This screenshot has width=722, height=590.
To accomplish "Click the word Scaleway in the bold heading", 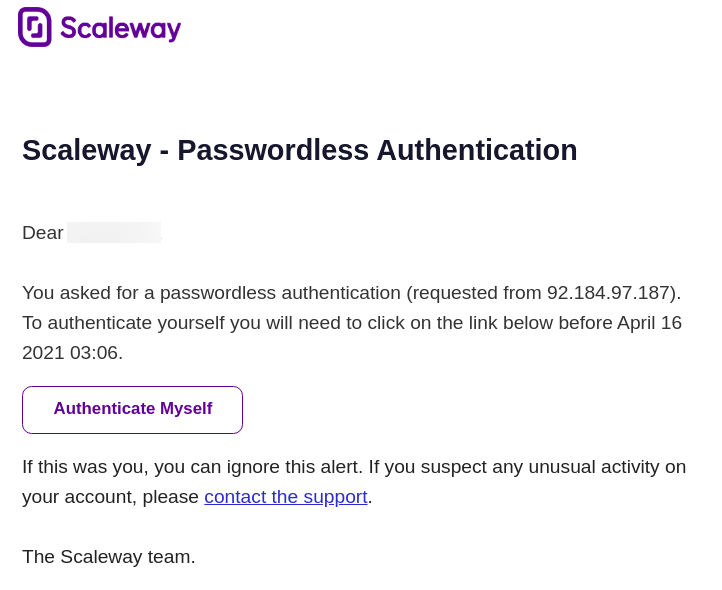I will pyautogui.click(x=87, y=151).
